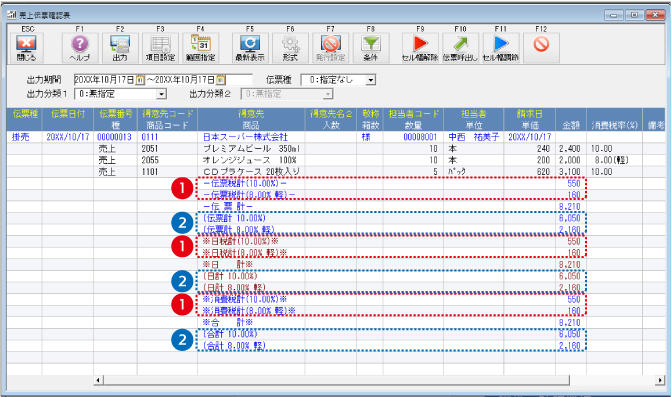
Task: Click the 出力期間 start date field
Action: (105, 80)
